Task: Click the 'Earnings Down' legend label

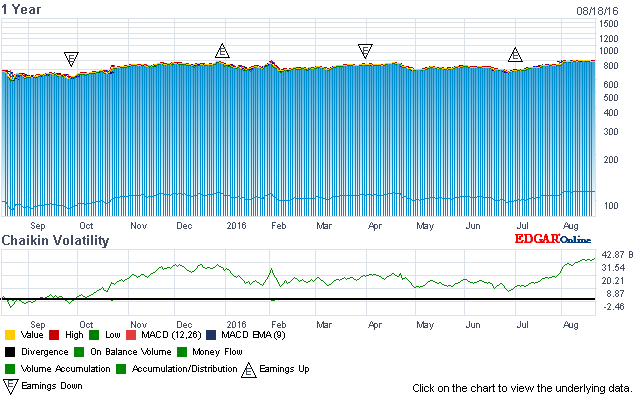Action: pos(52,386)
